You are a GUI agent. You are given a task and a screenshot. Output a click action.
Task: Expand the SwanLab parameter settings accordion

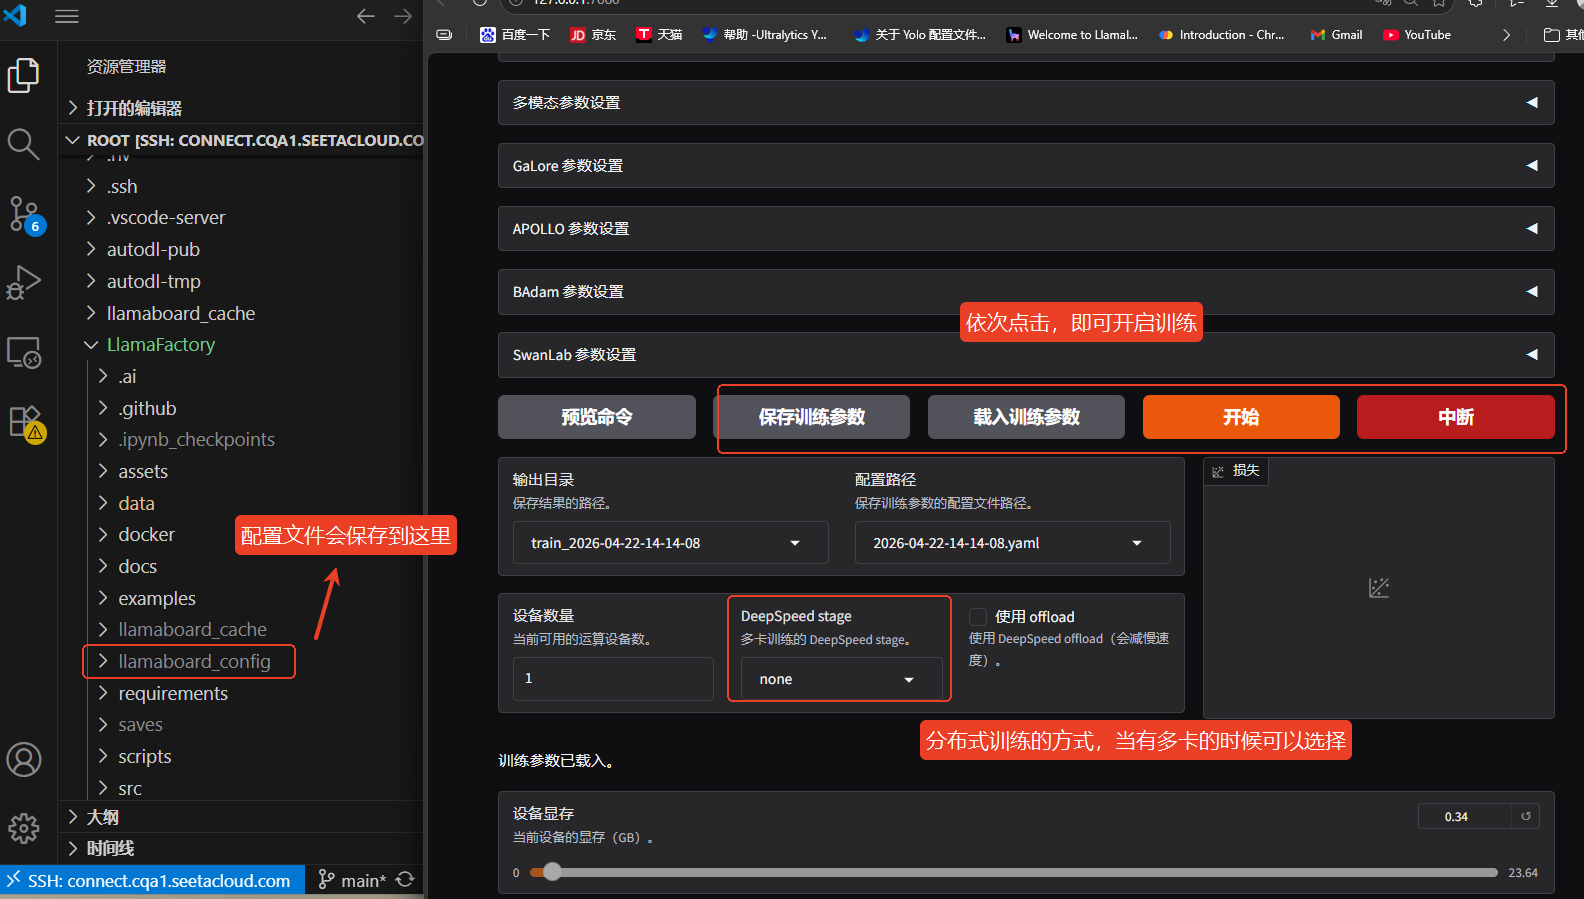(x=1026, y=355)
